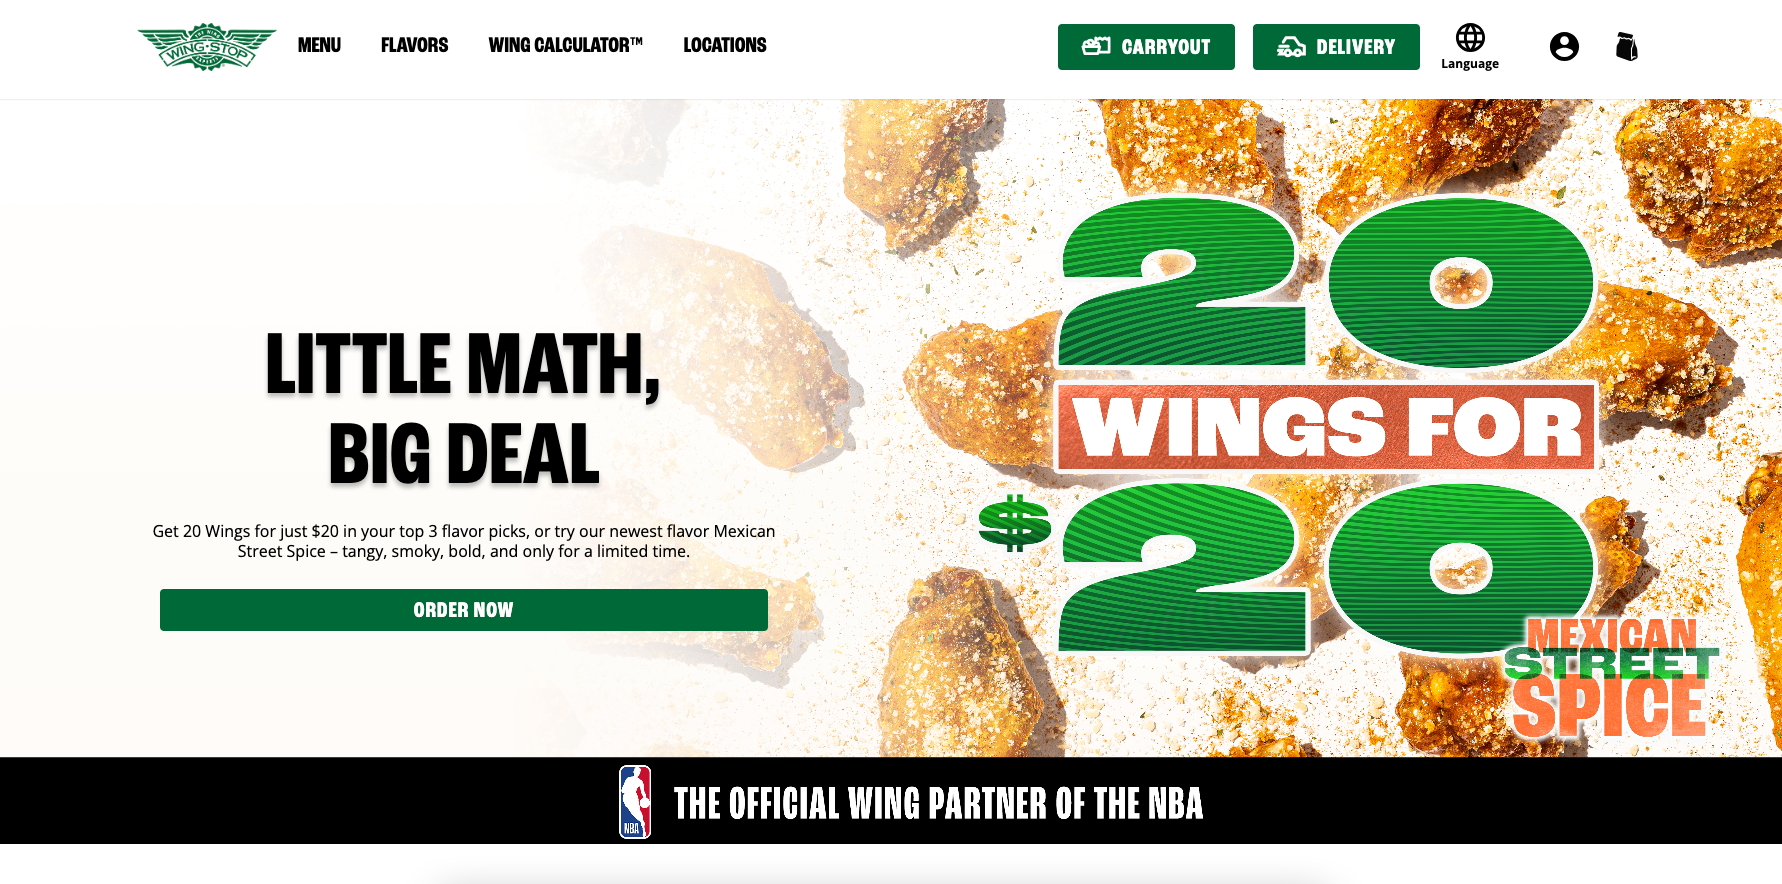Go to the FLAVORS page

(x=414, y=45)
